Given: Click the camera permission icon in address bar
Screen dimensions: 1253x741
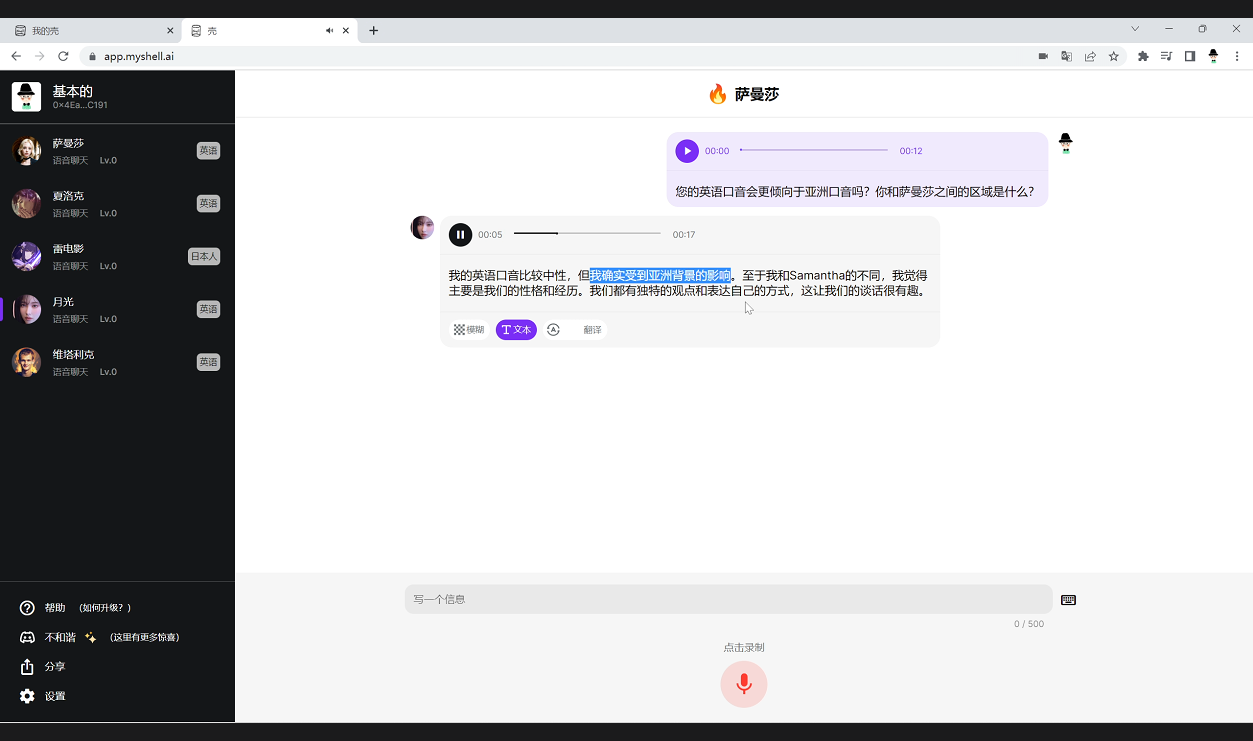Looking at the screenshot, I should point(1043,56).
